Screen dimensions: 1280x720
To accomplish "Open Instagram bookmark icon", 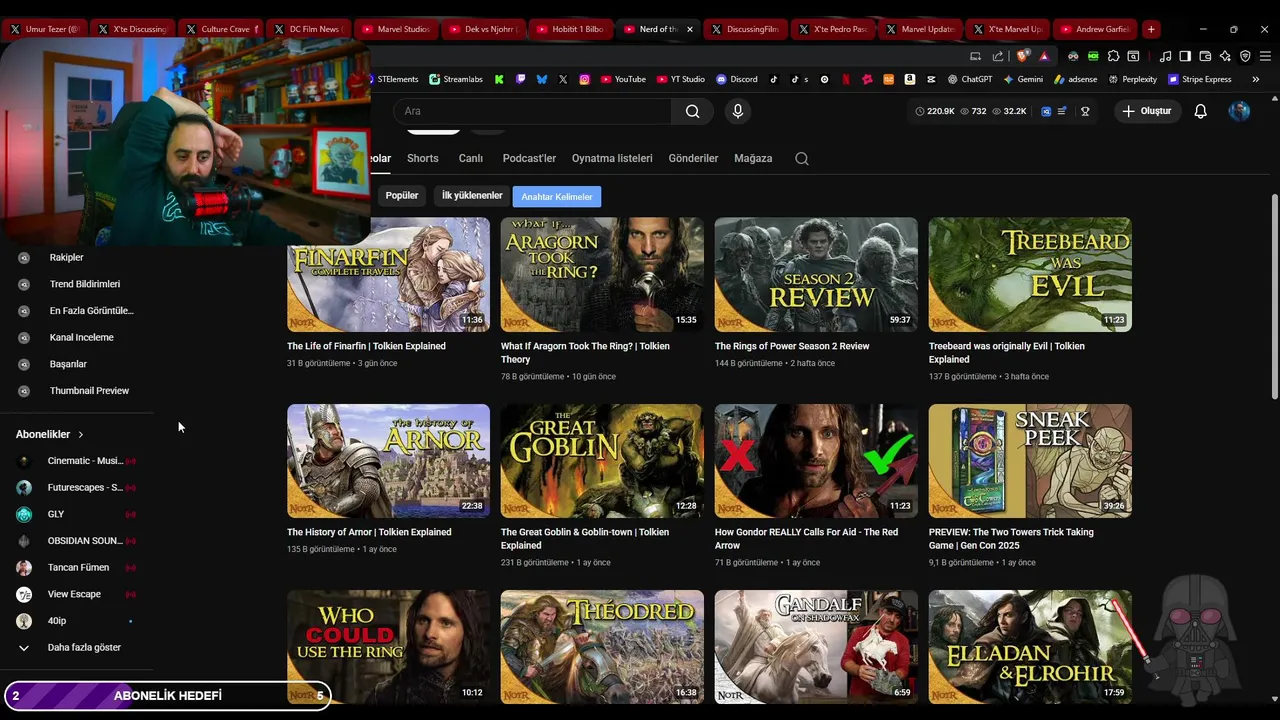I will coord(585,79).
